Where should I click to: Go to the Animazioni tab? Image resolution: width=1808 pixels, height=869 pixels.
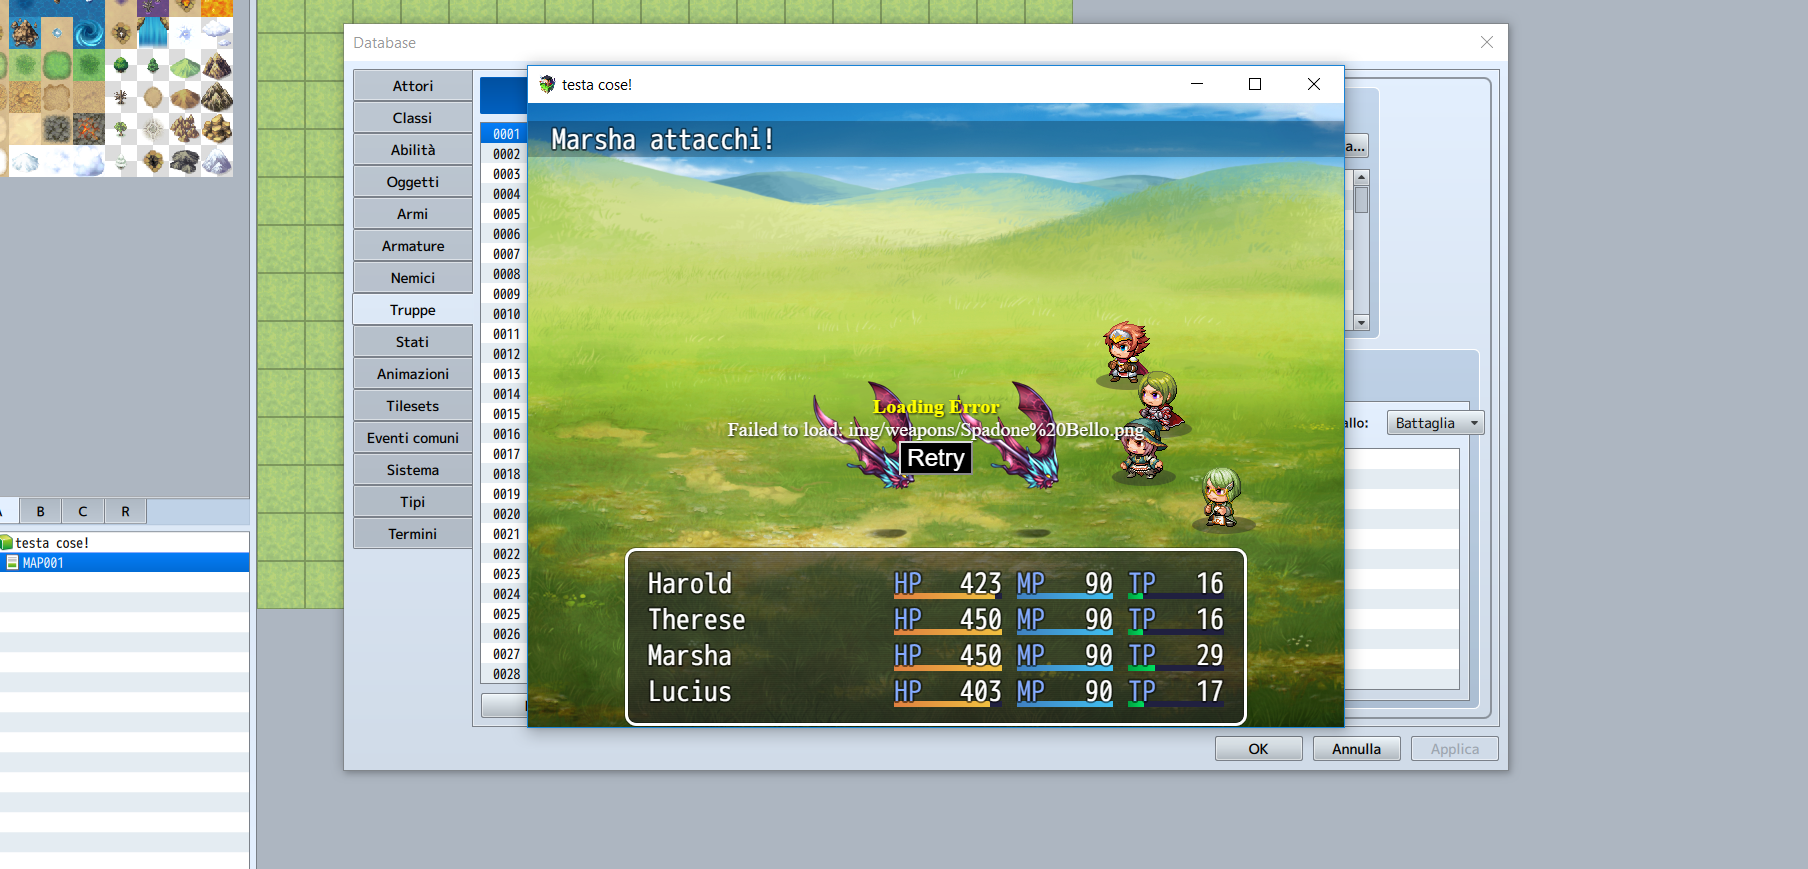coord(413,374)
